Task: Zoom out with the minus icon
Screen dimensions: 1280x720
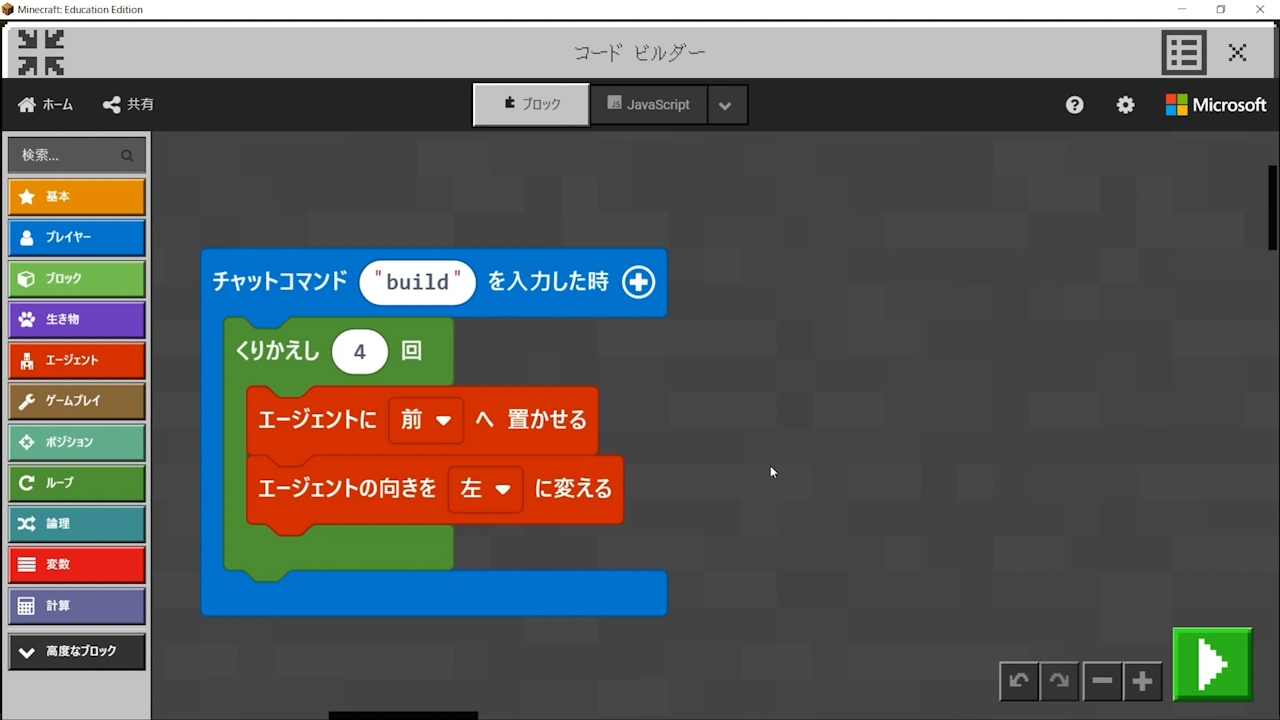Action: (1102, 681)
